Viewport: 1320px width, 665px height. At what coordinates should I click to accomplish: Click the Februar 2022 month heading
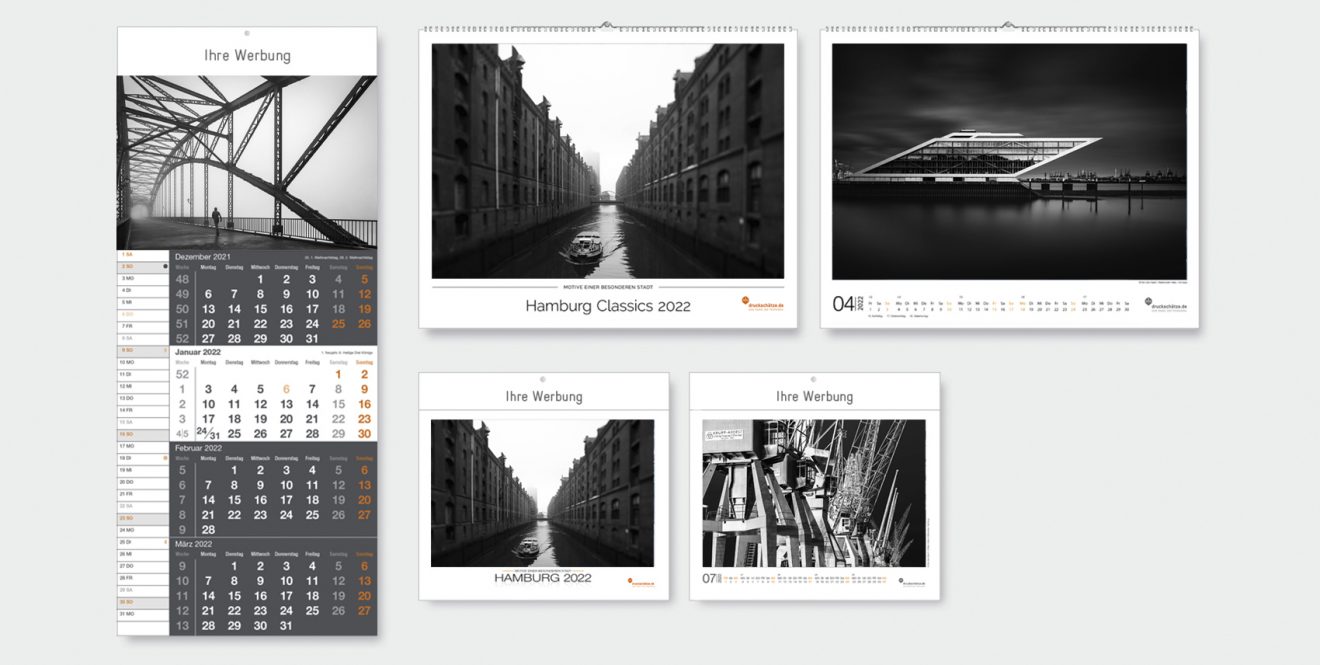pyautogui.click(x=199, y=448)
